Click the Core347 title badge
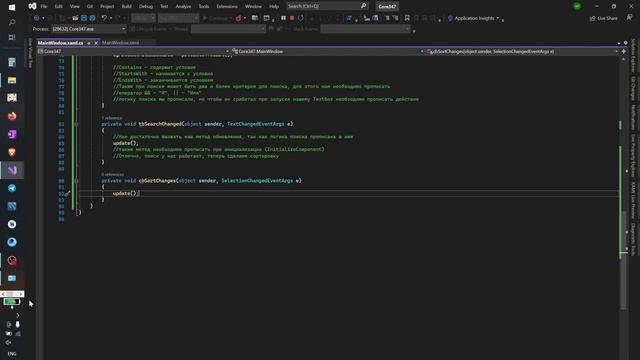640x360 pixels. pyautogui.click(x=387, y=6)
